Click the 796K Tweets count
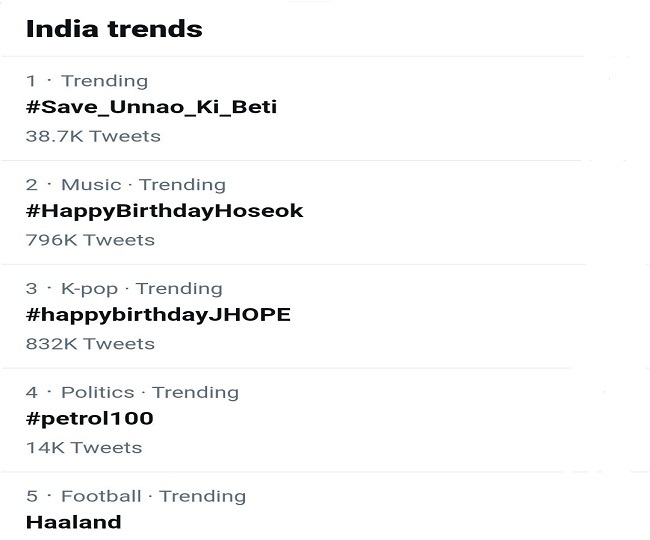Screen dimensions: 650x540 point(90,240)
